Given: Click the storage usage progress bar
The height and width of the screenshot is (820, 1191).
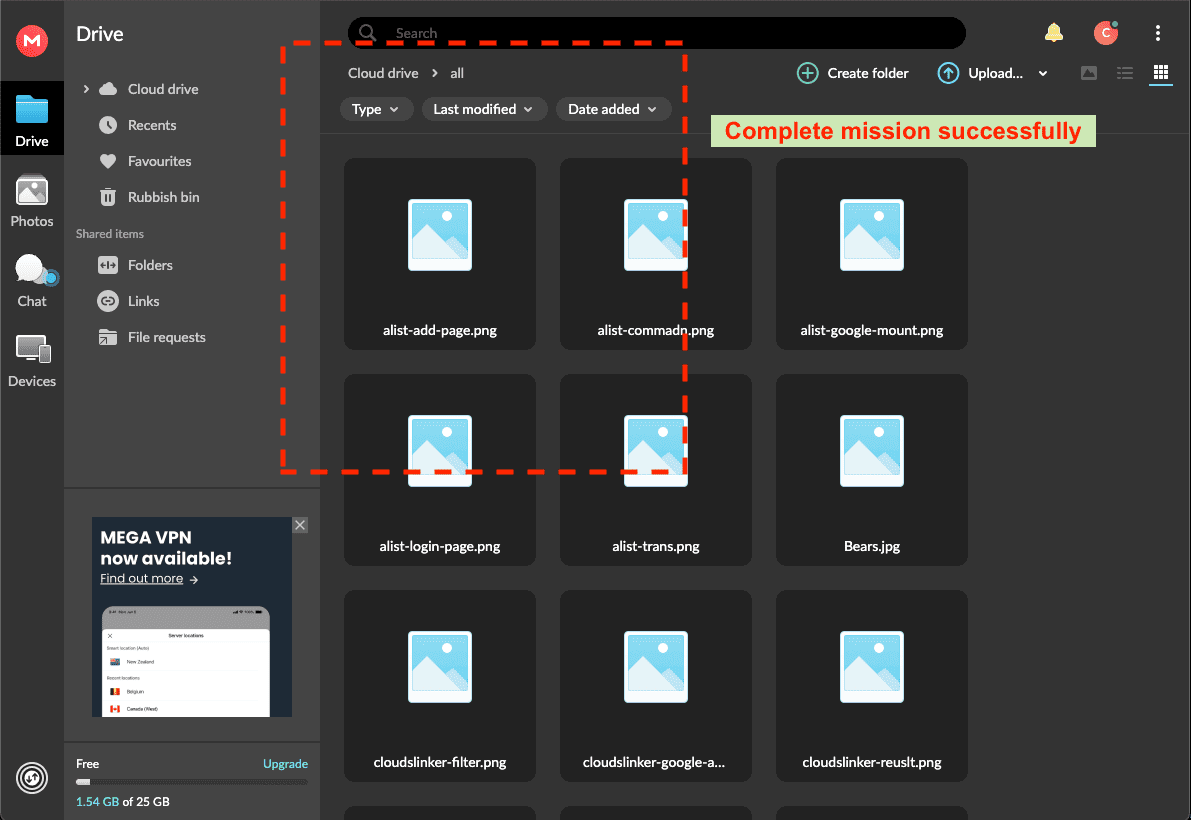Looking at the screenshot, I should pos(191,782).
